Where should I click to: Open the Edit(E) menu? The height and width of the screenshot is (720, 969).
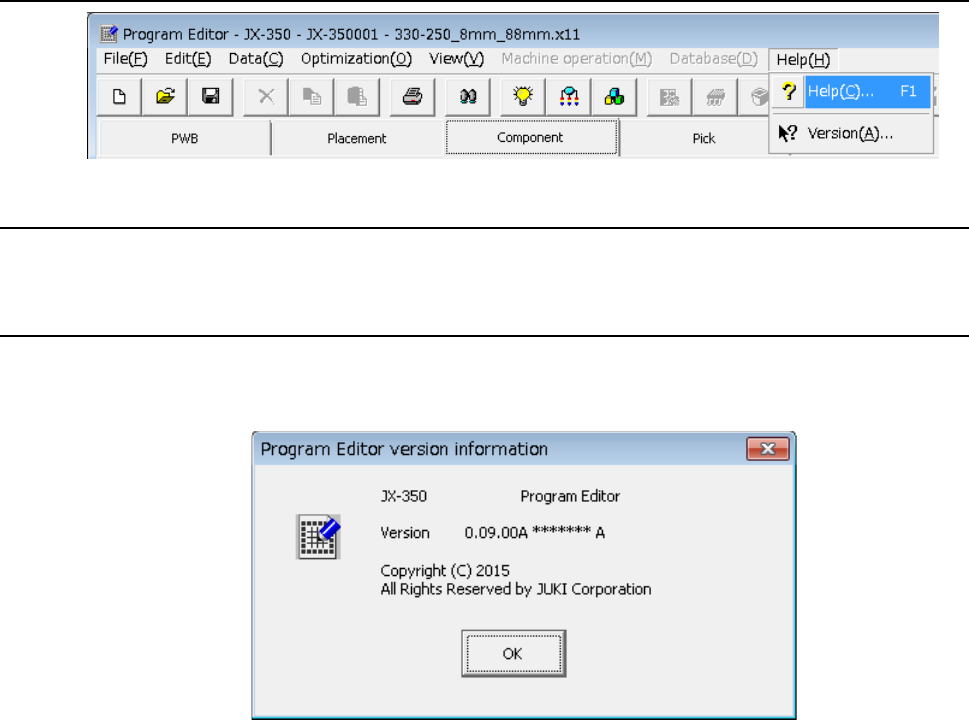click(188, 59)
